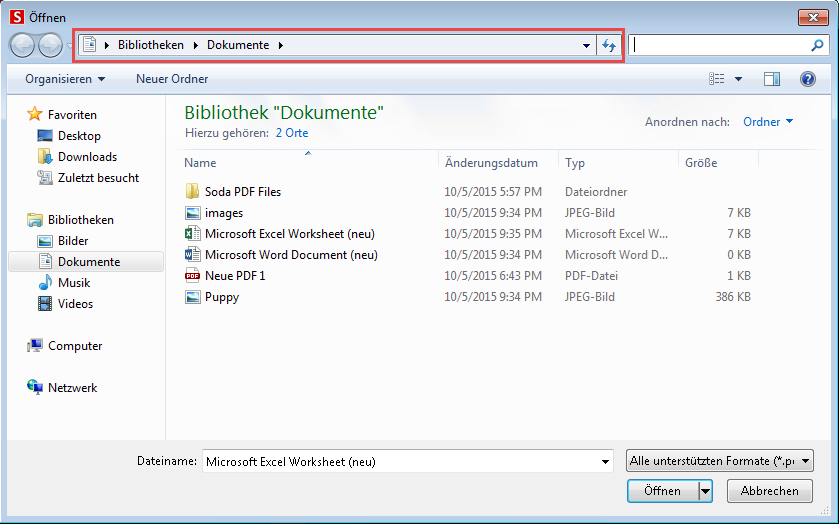The height and width of the screenshot is (524, 839).
Task: Open the Organisieren dropdown menu
Action: (65, 79)
